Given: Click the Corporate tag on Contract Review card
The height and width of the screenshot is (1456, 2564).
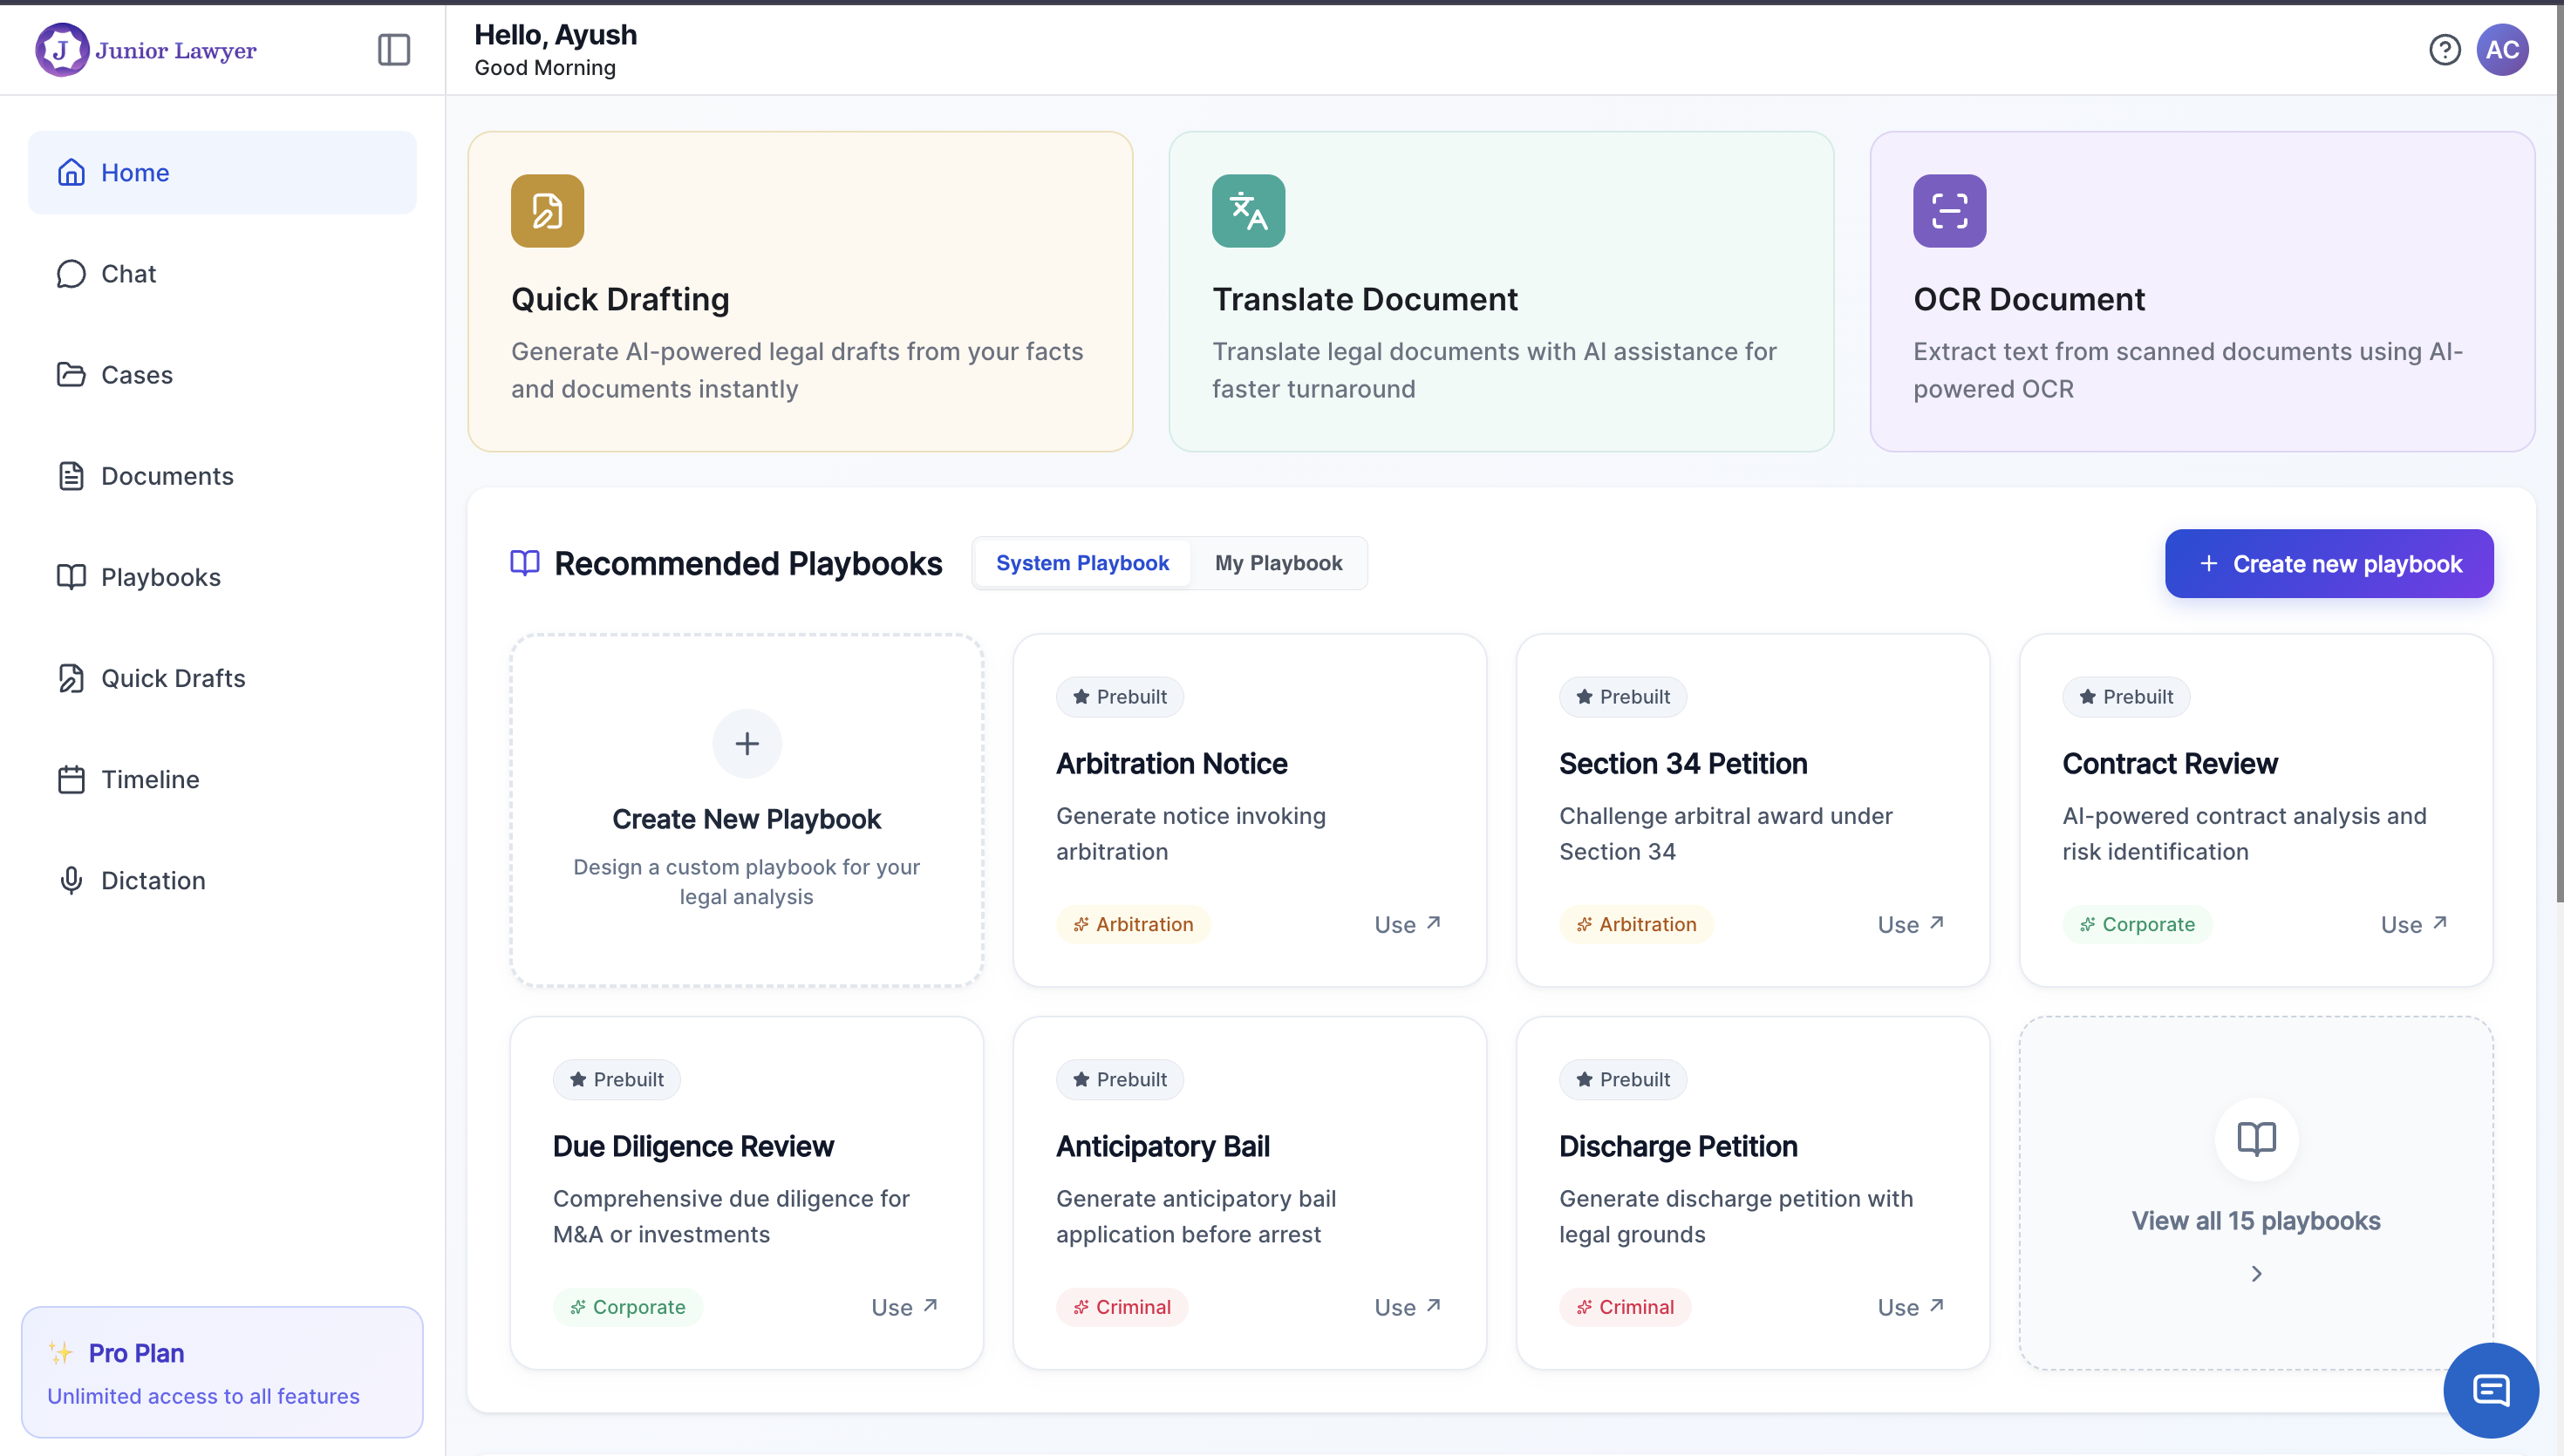Looking at the screenshot, I should click(2137, 924).
